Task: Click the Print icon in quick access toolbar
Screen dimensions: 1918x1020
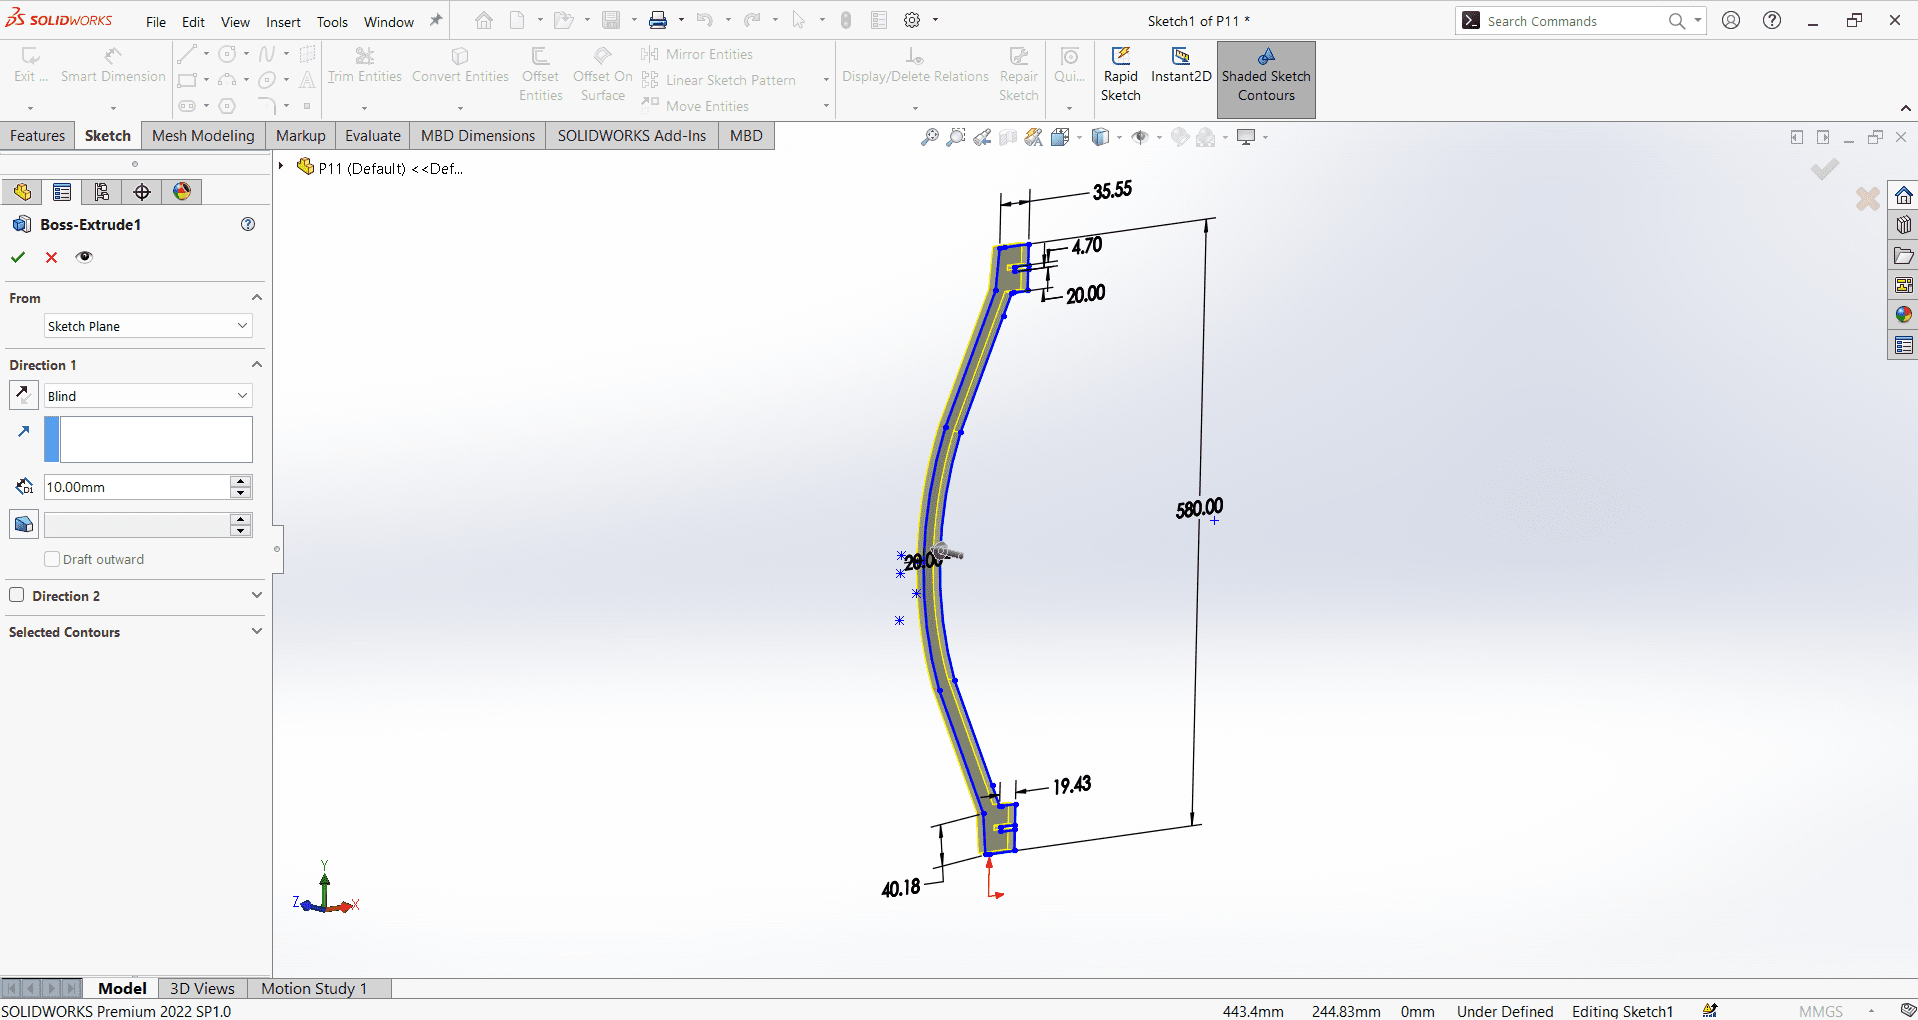Action: click(x=658, y=21)
